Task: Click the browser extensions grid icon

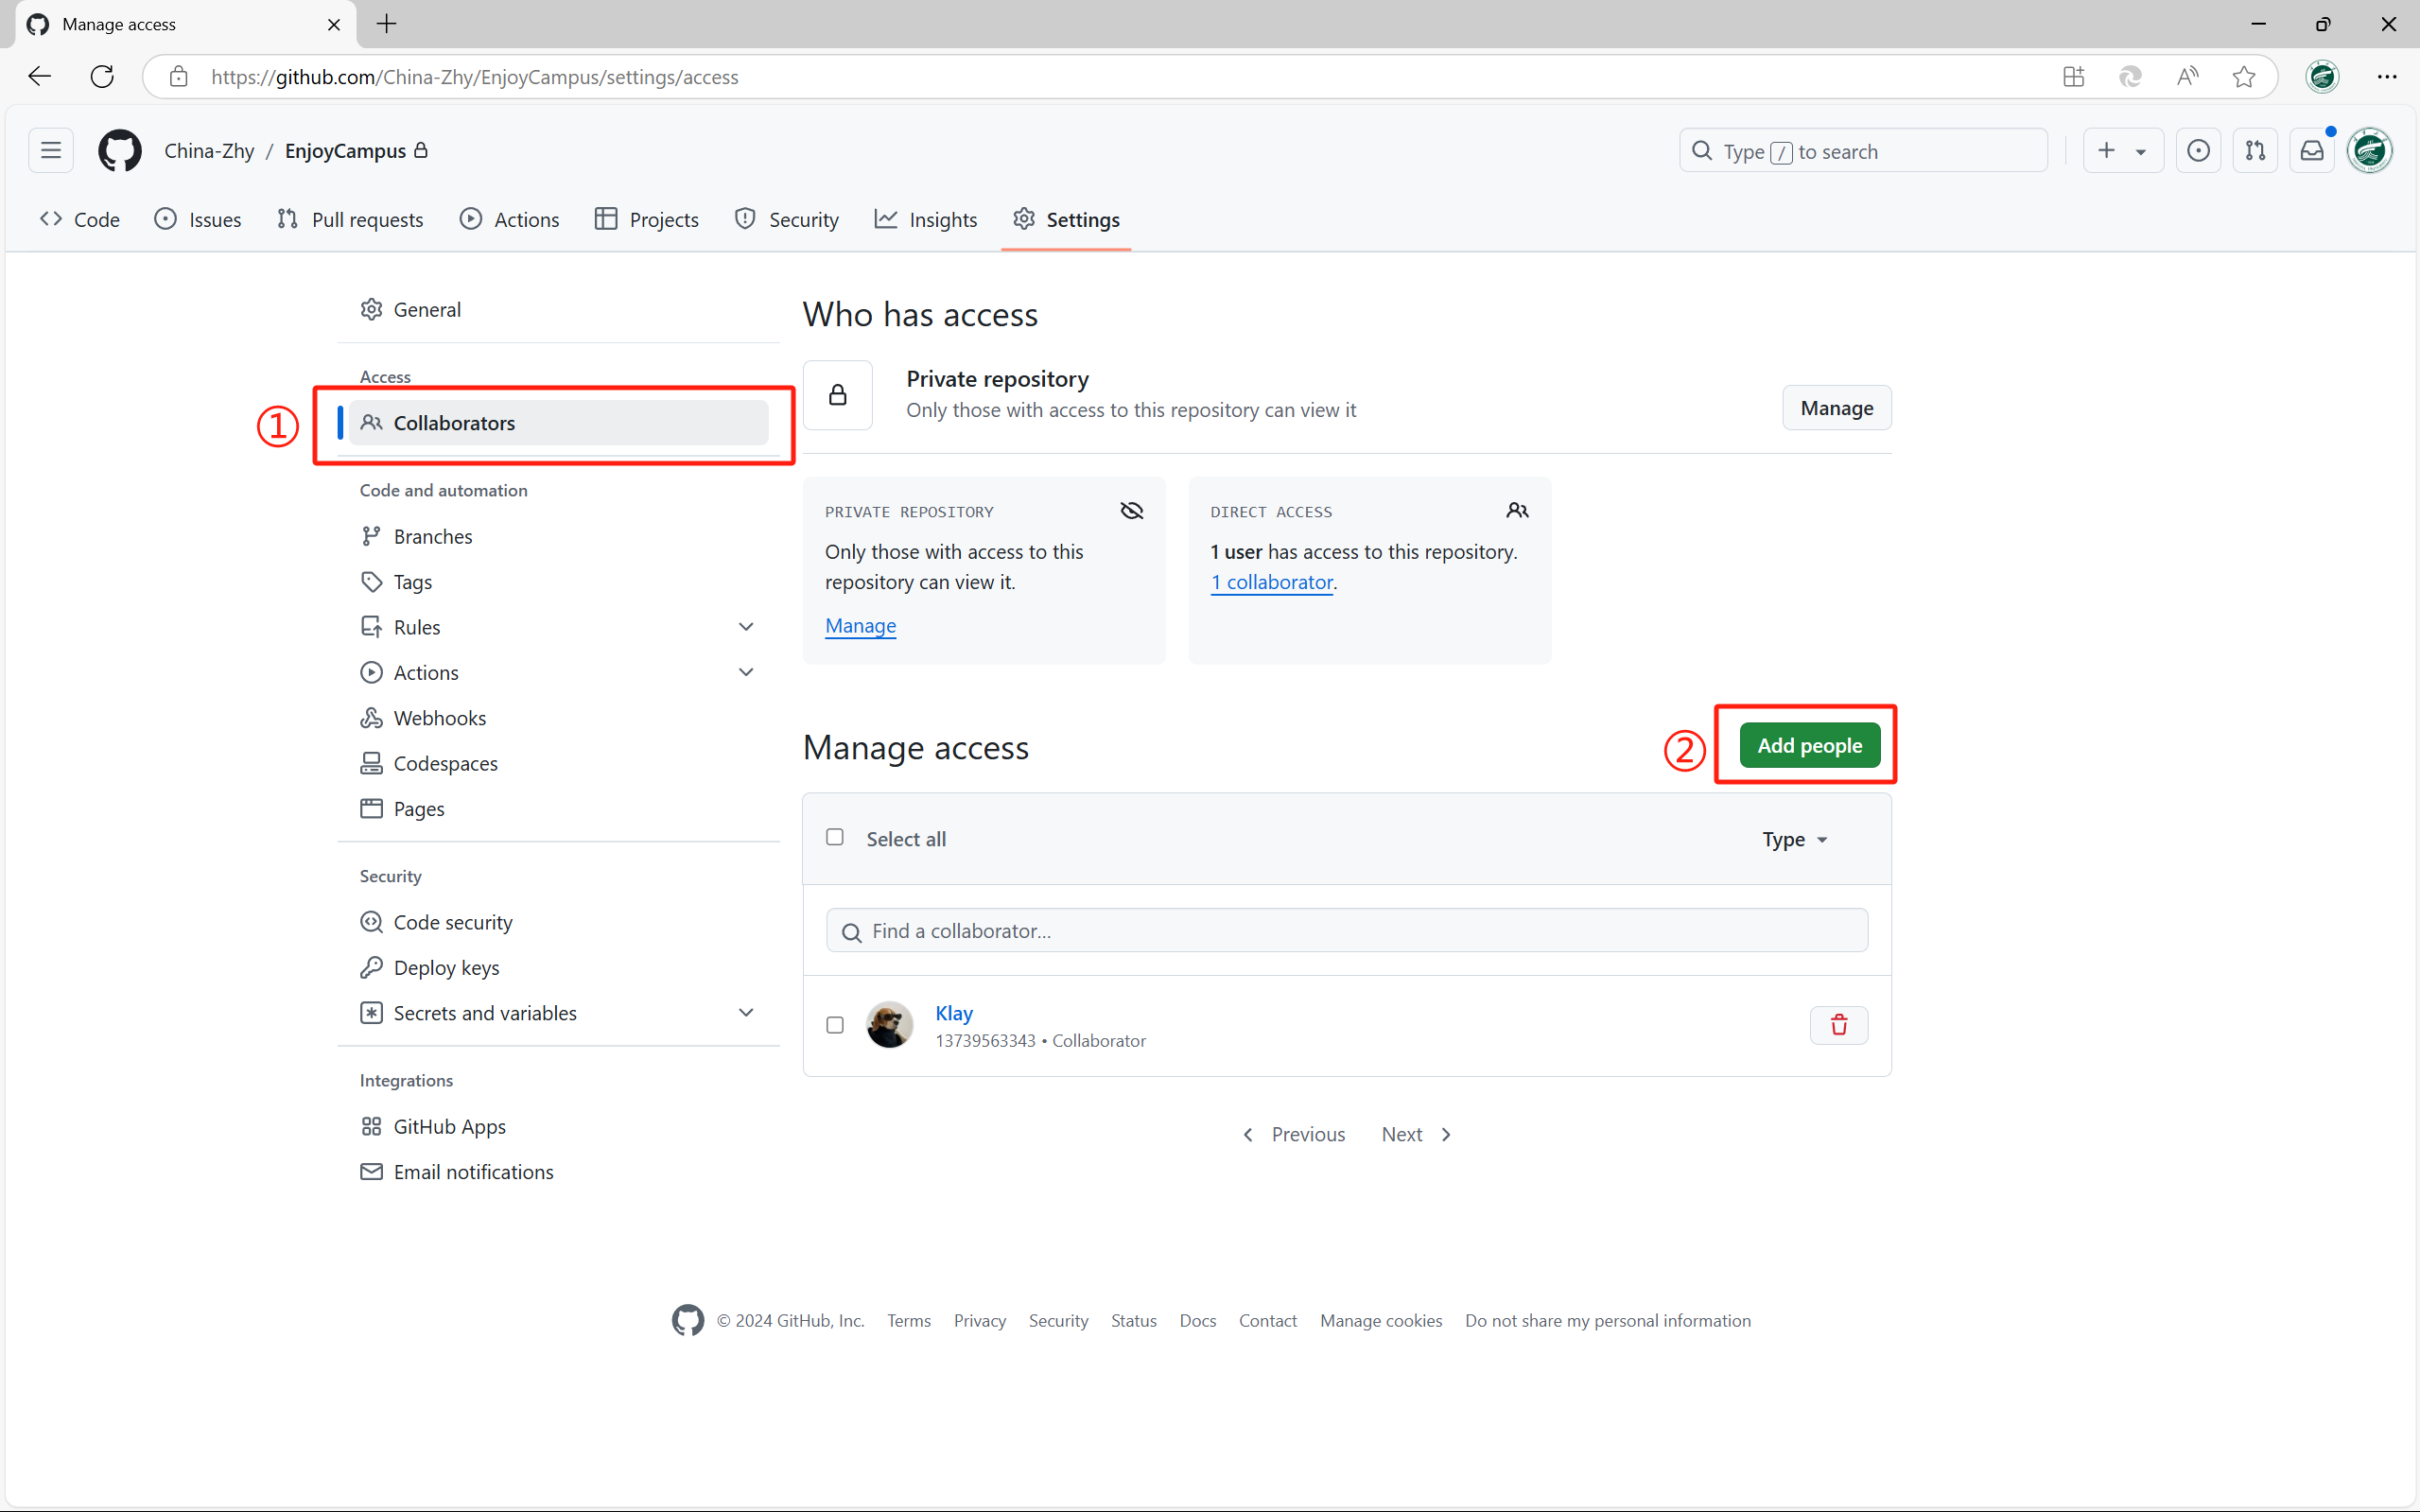Action: click(x=2073, y=77)
